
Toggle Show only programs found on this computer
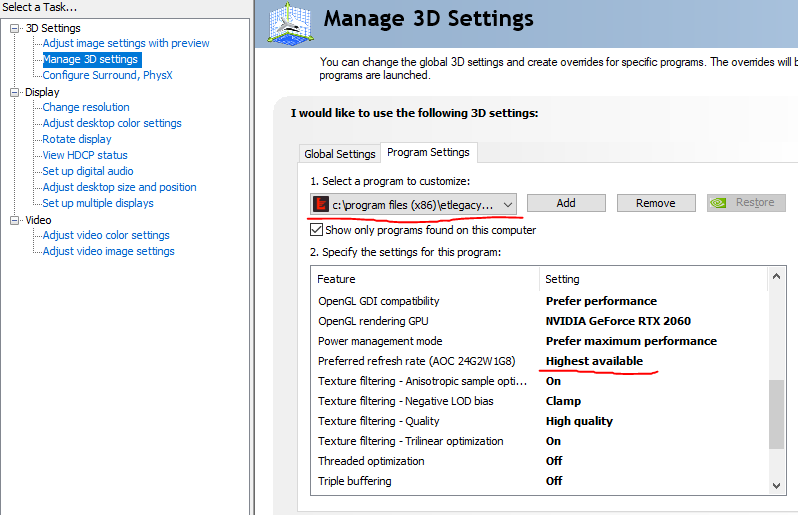coord(316,230)
